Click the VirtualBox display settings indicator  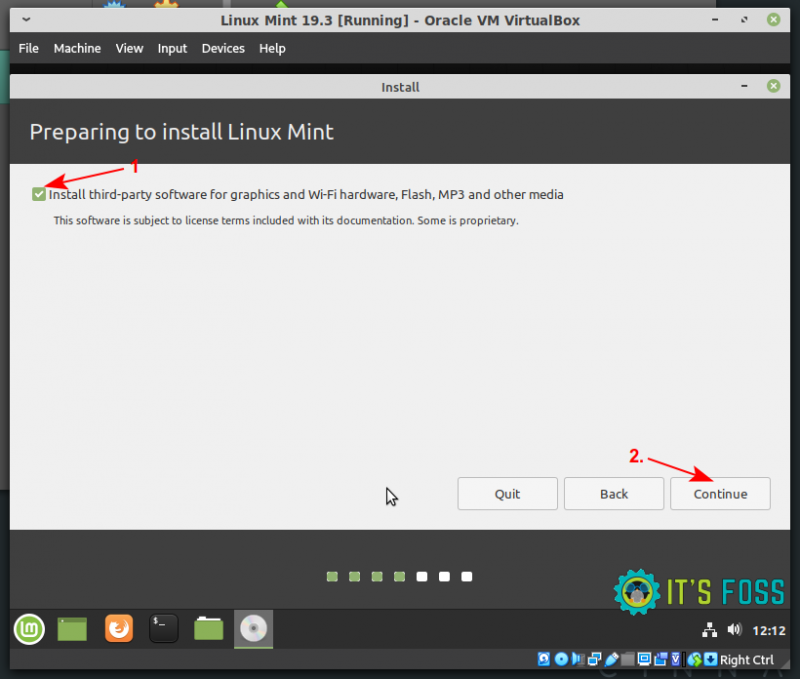644,659
